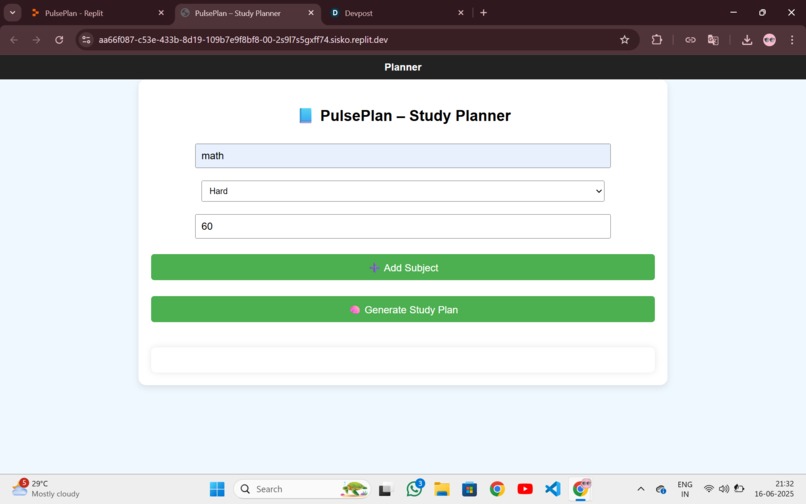The height and width of the screenshot is (504, 806).
Task: Click the battery tray icon
Action: pyautogui.click(x=739, y=489)
